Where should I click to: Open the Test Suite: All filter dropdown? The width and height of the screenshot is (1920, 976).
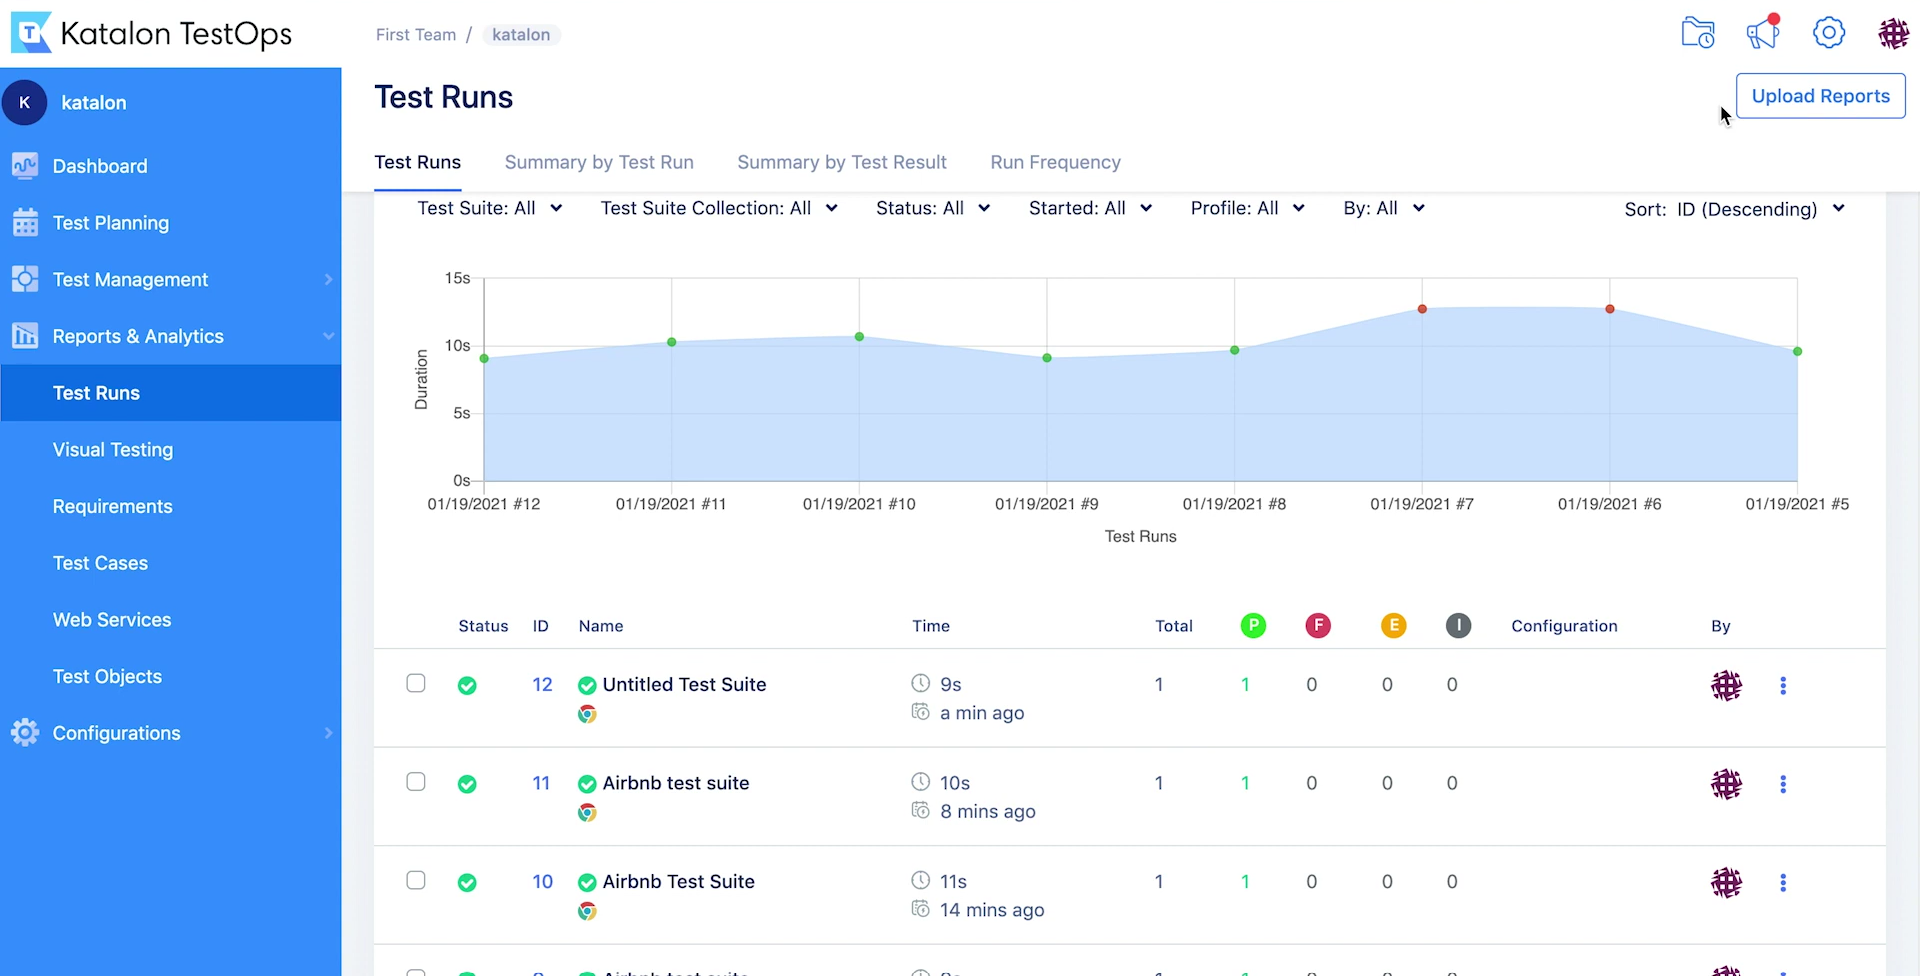(490, 208)
